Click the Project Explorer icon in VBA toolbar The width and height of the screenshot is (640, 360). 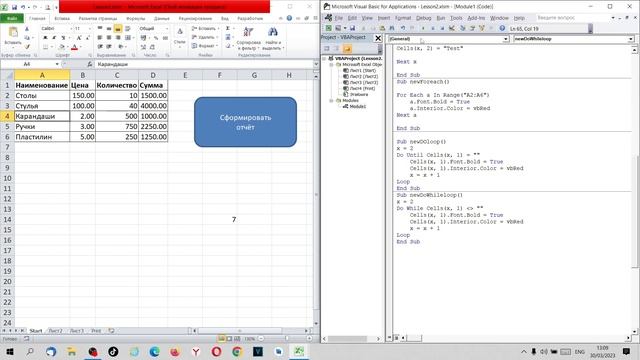[462, 28]
